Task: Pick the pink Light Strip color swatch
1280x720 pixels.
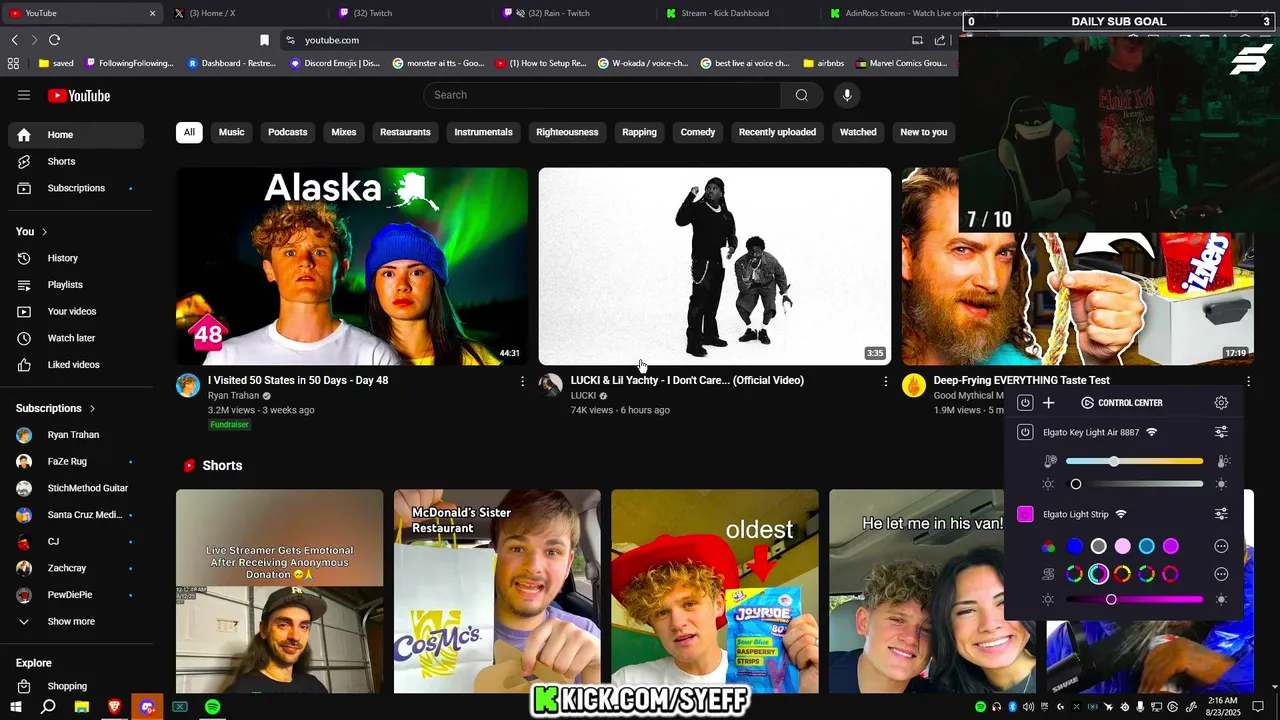Action: point(1122,546)
